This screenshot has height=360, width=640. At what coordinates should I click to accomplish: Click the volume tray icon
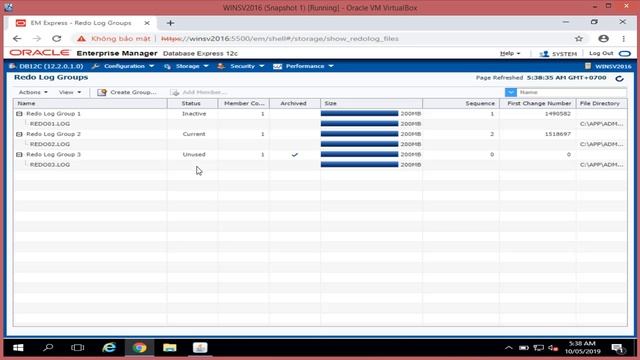[553, 348]
